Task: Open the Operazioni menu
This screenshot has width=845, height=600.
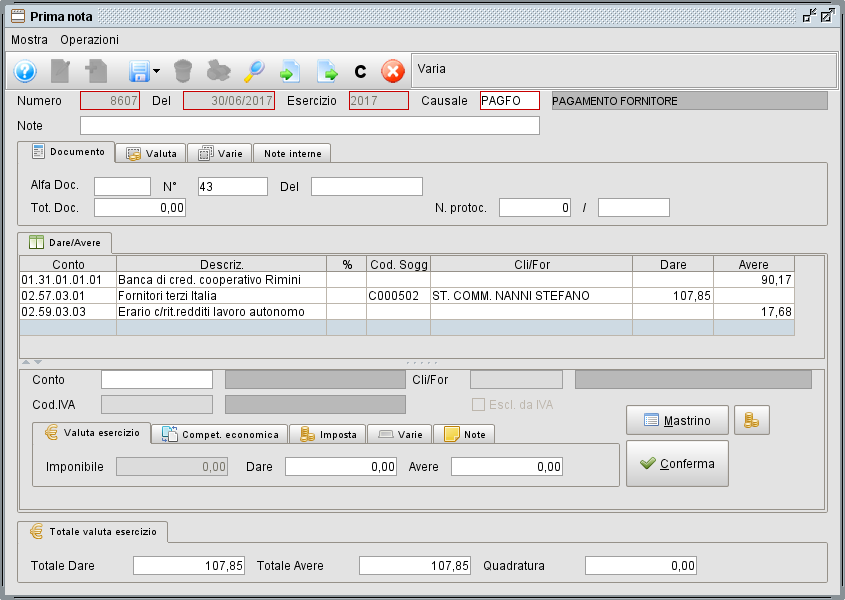Action: [89, 40]
